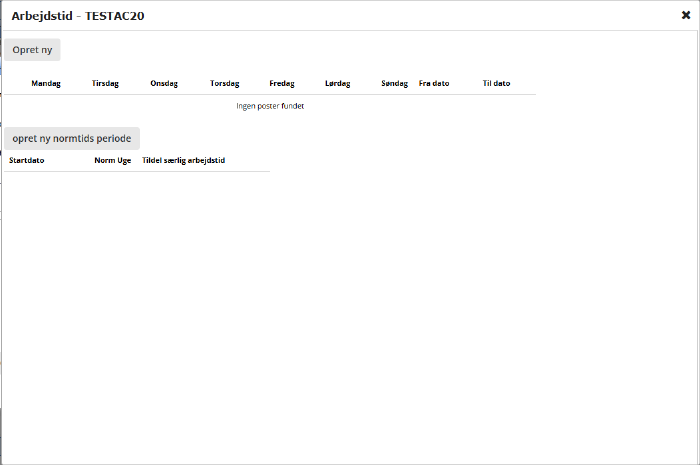Viewport: 700px width, 465px height.
Task: Sort by the 'Til dato' column
Action: pos(496,84)
